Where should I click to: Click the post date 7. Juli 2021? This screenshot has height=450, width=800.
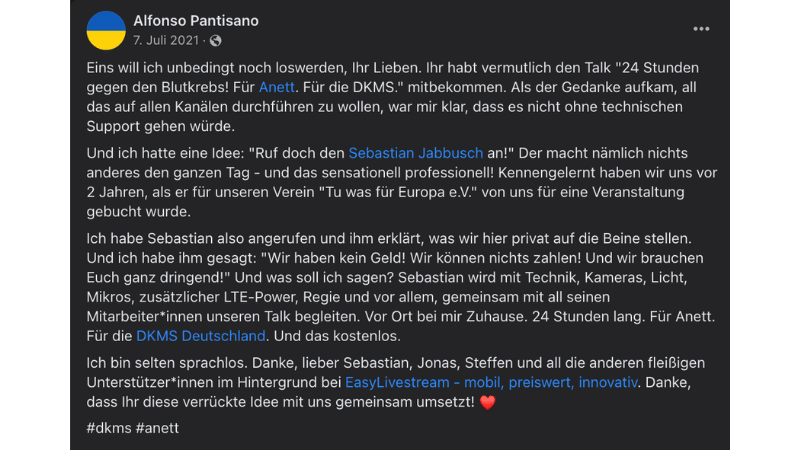[165, 41]
